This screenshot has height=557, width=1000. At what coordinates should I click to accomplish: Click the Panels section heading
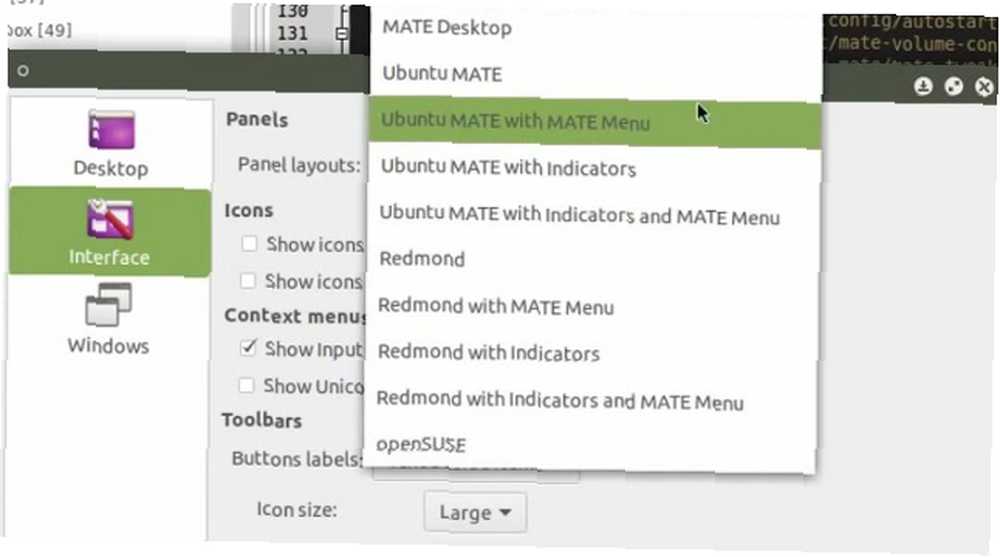[257, 119]
